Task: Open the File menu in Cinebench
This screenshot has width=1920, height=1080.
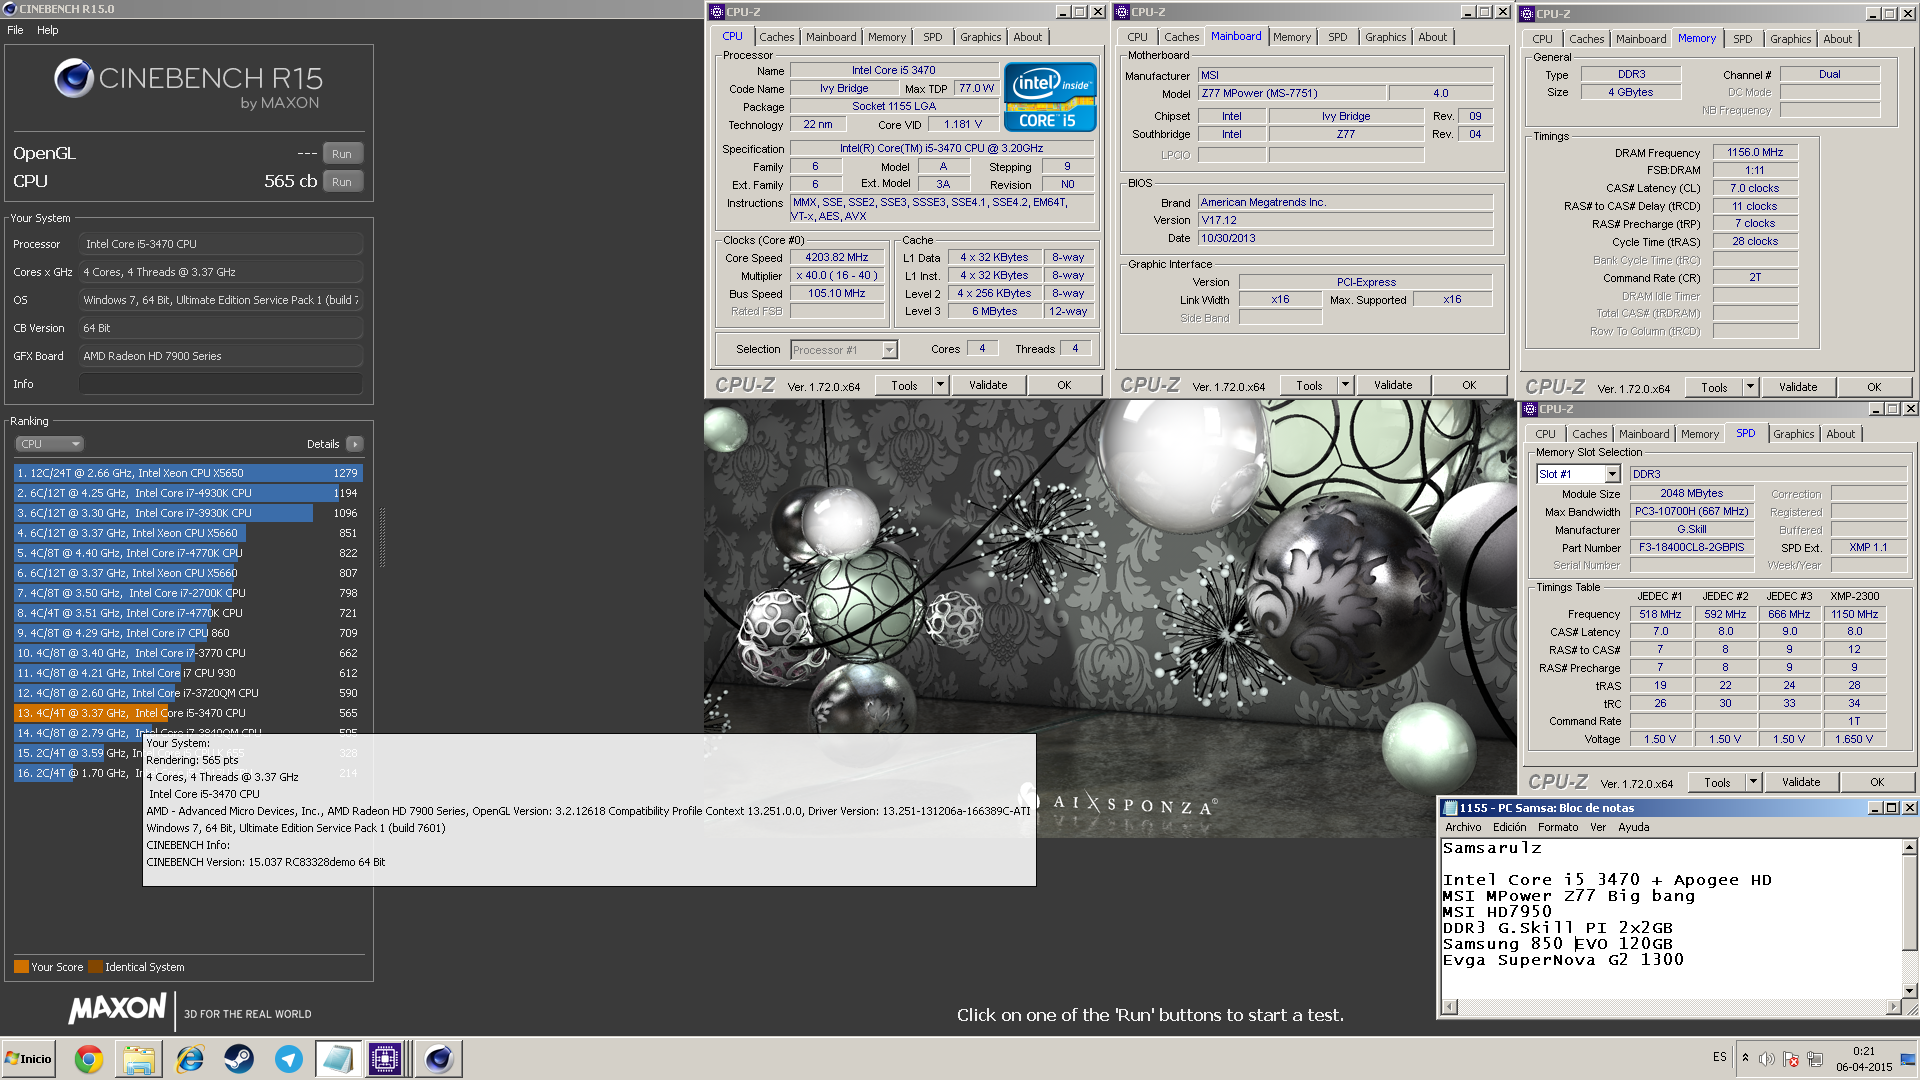Action: tap(15, 30)
